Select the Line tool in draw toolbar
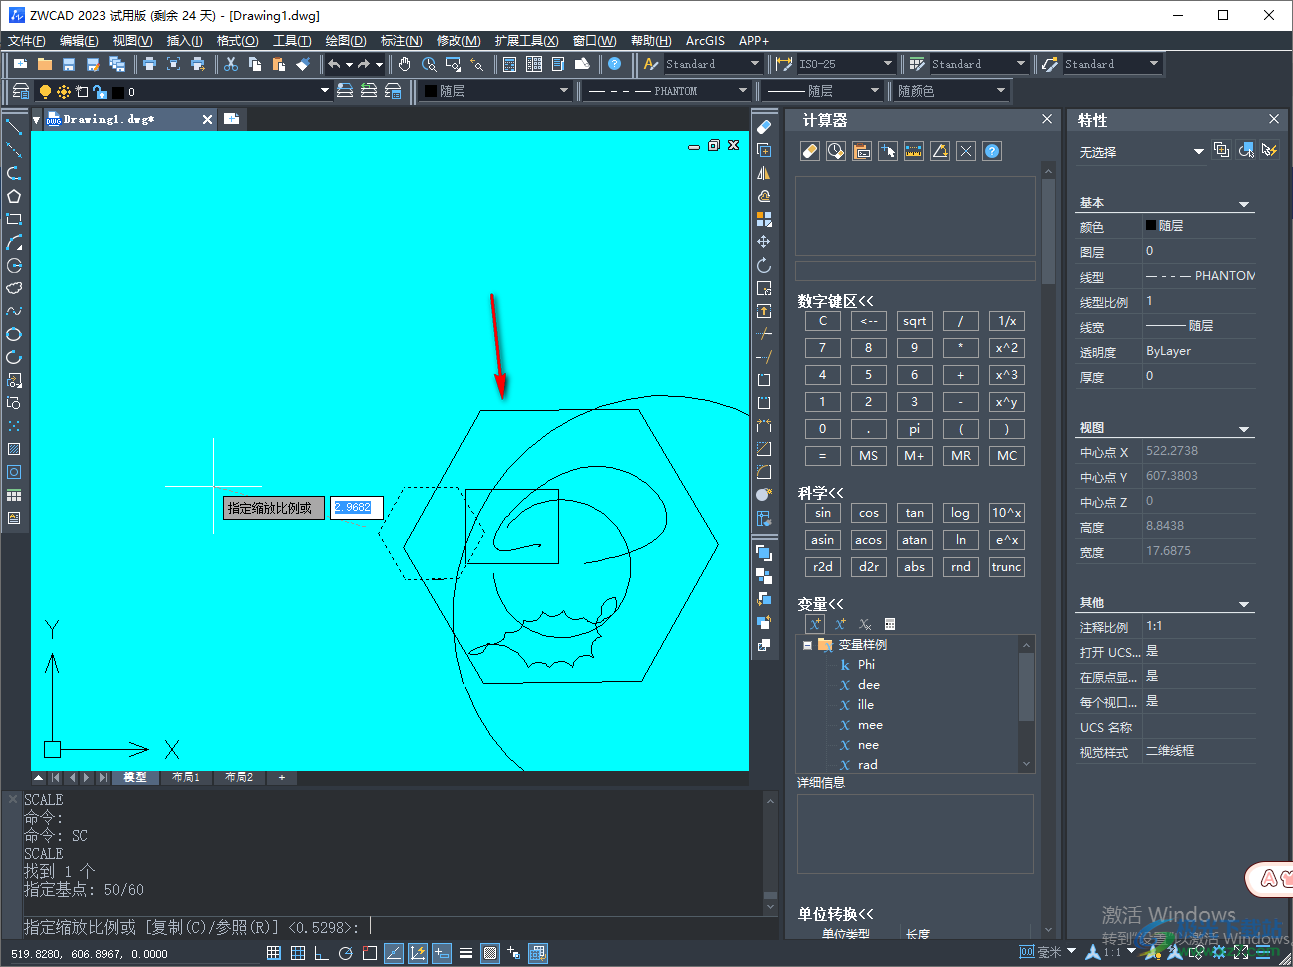This screenshot has width=1293, height=967. pos(14,127)
